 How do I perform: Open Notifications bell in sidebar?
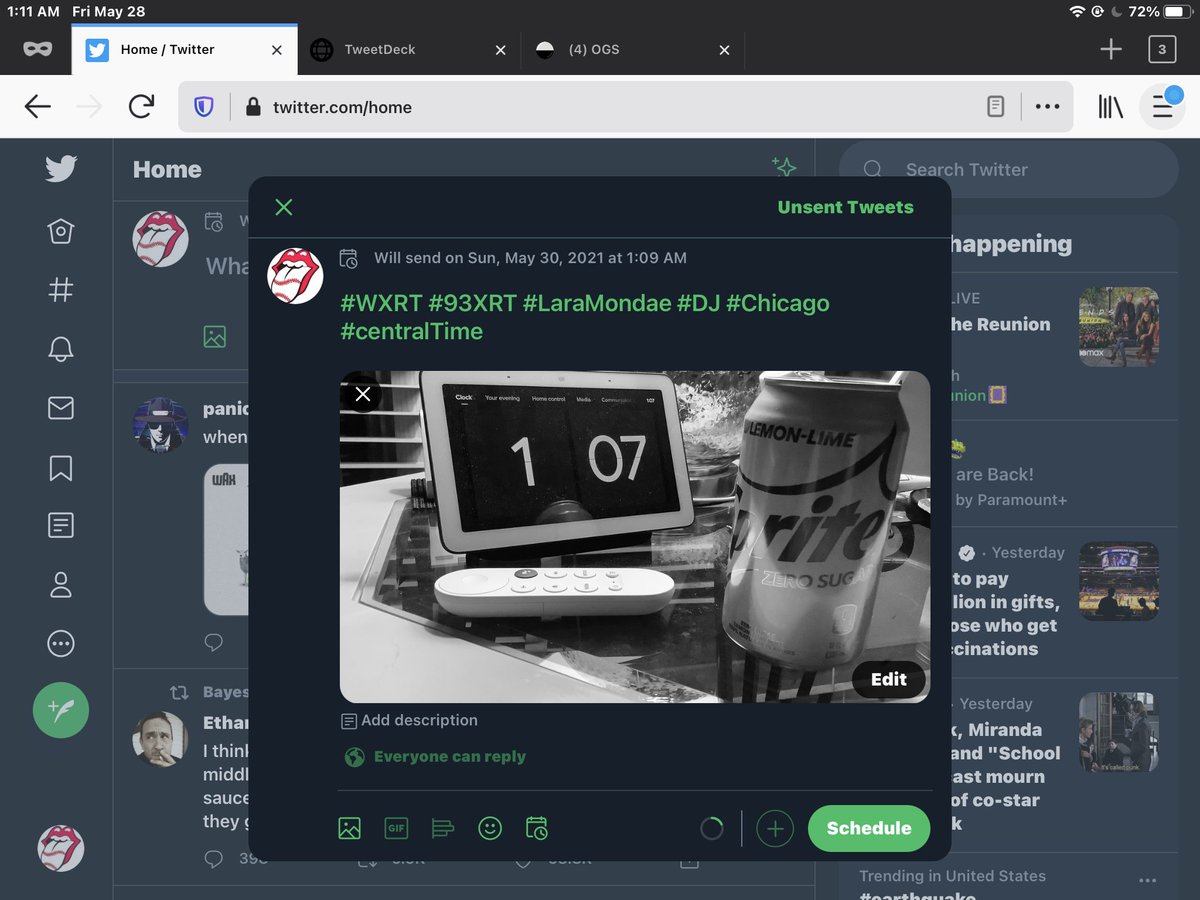point(61,349)
